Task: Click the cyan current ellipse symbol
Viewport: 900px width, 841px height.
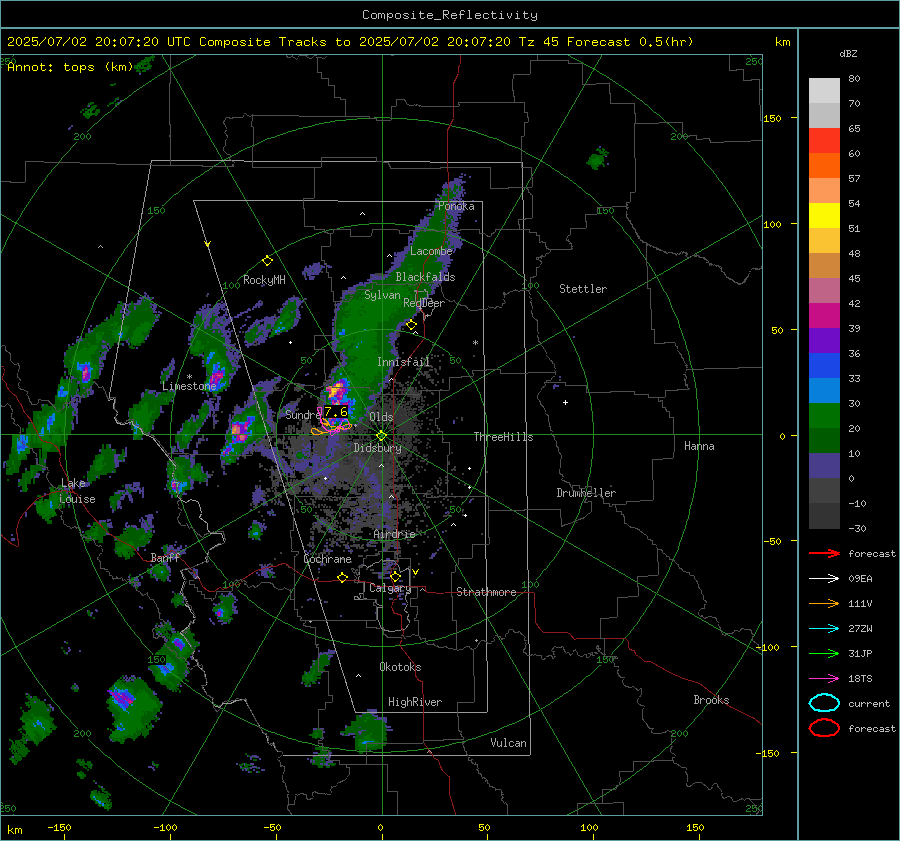Action: [824, 703]
